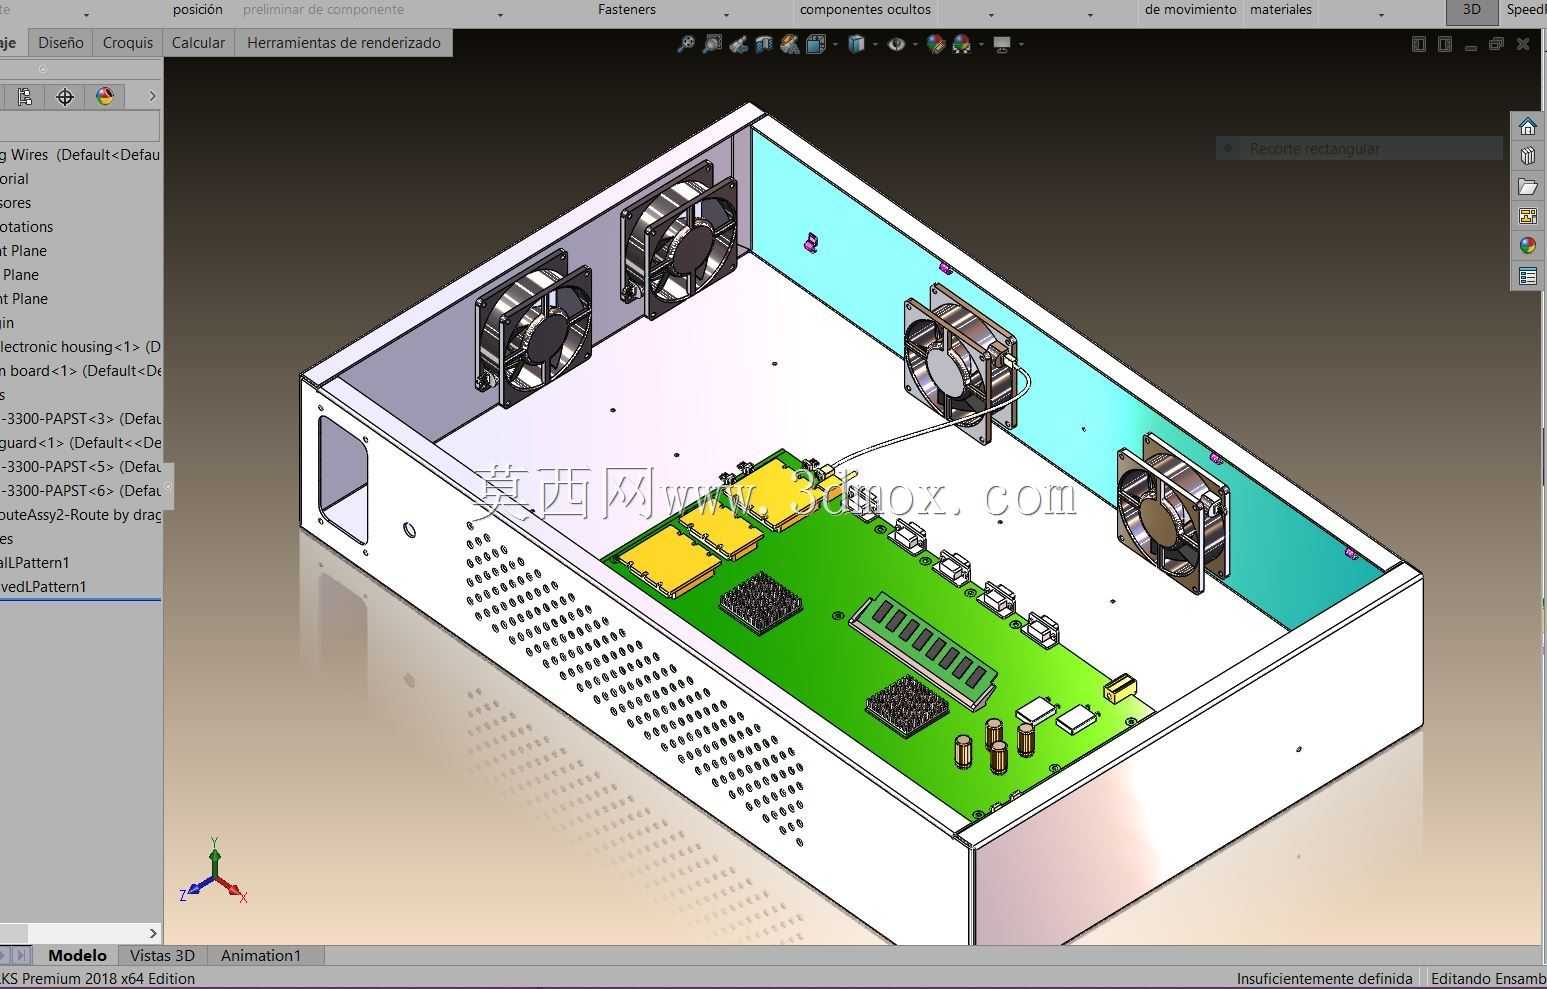Viewport: 1547px width, 989px height.
Task: Open the Design Library icon in task pane
Action: tap(1527, 157)
